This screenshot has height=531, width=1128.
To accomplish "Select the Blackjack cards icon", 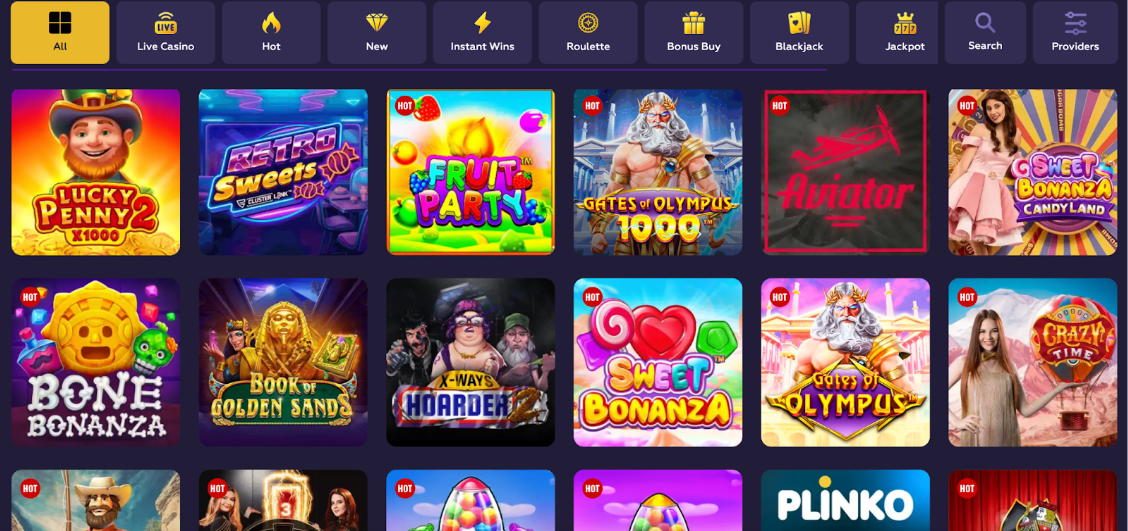I will coord(799,23).
